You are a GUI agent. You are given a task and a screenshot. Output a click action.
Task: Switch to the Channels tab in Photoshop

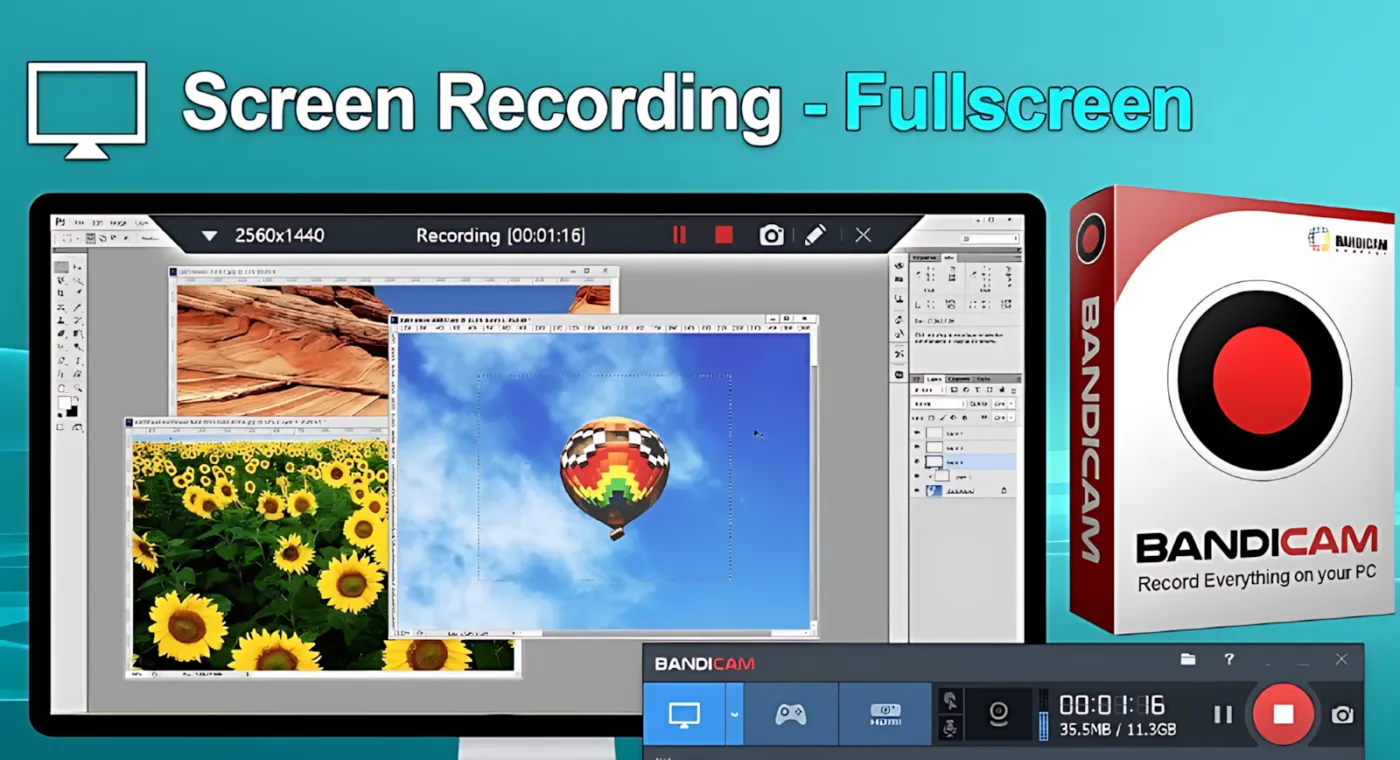958,379
